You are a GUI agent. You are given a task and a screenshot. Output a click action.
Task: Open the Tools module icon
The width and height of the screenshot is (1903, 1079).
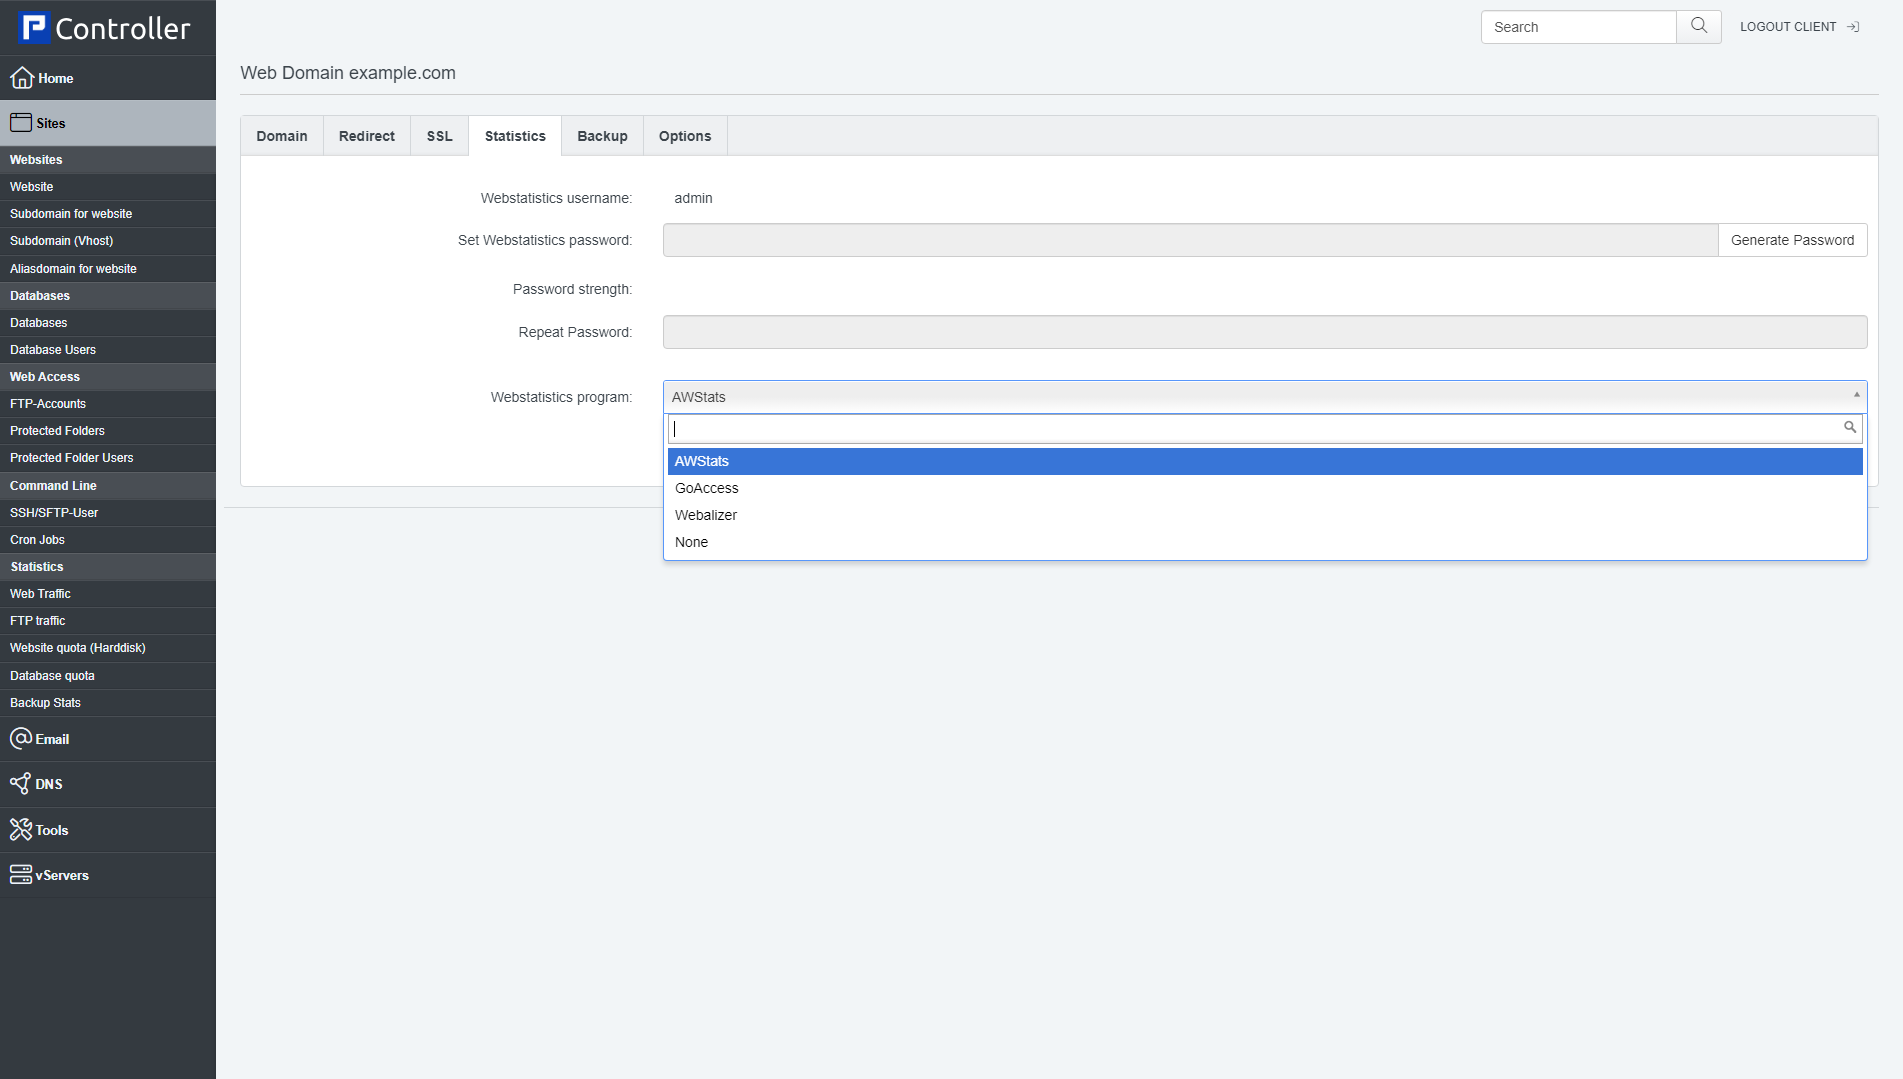tap(21, 830)
